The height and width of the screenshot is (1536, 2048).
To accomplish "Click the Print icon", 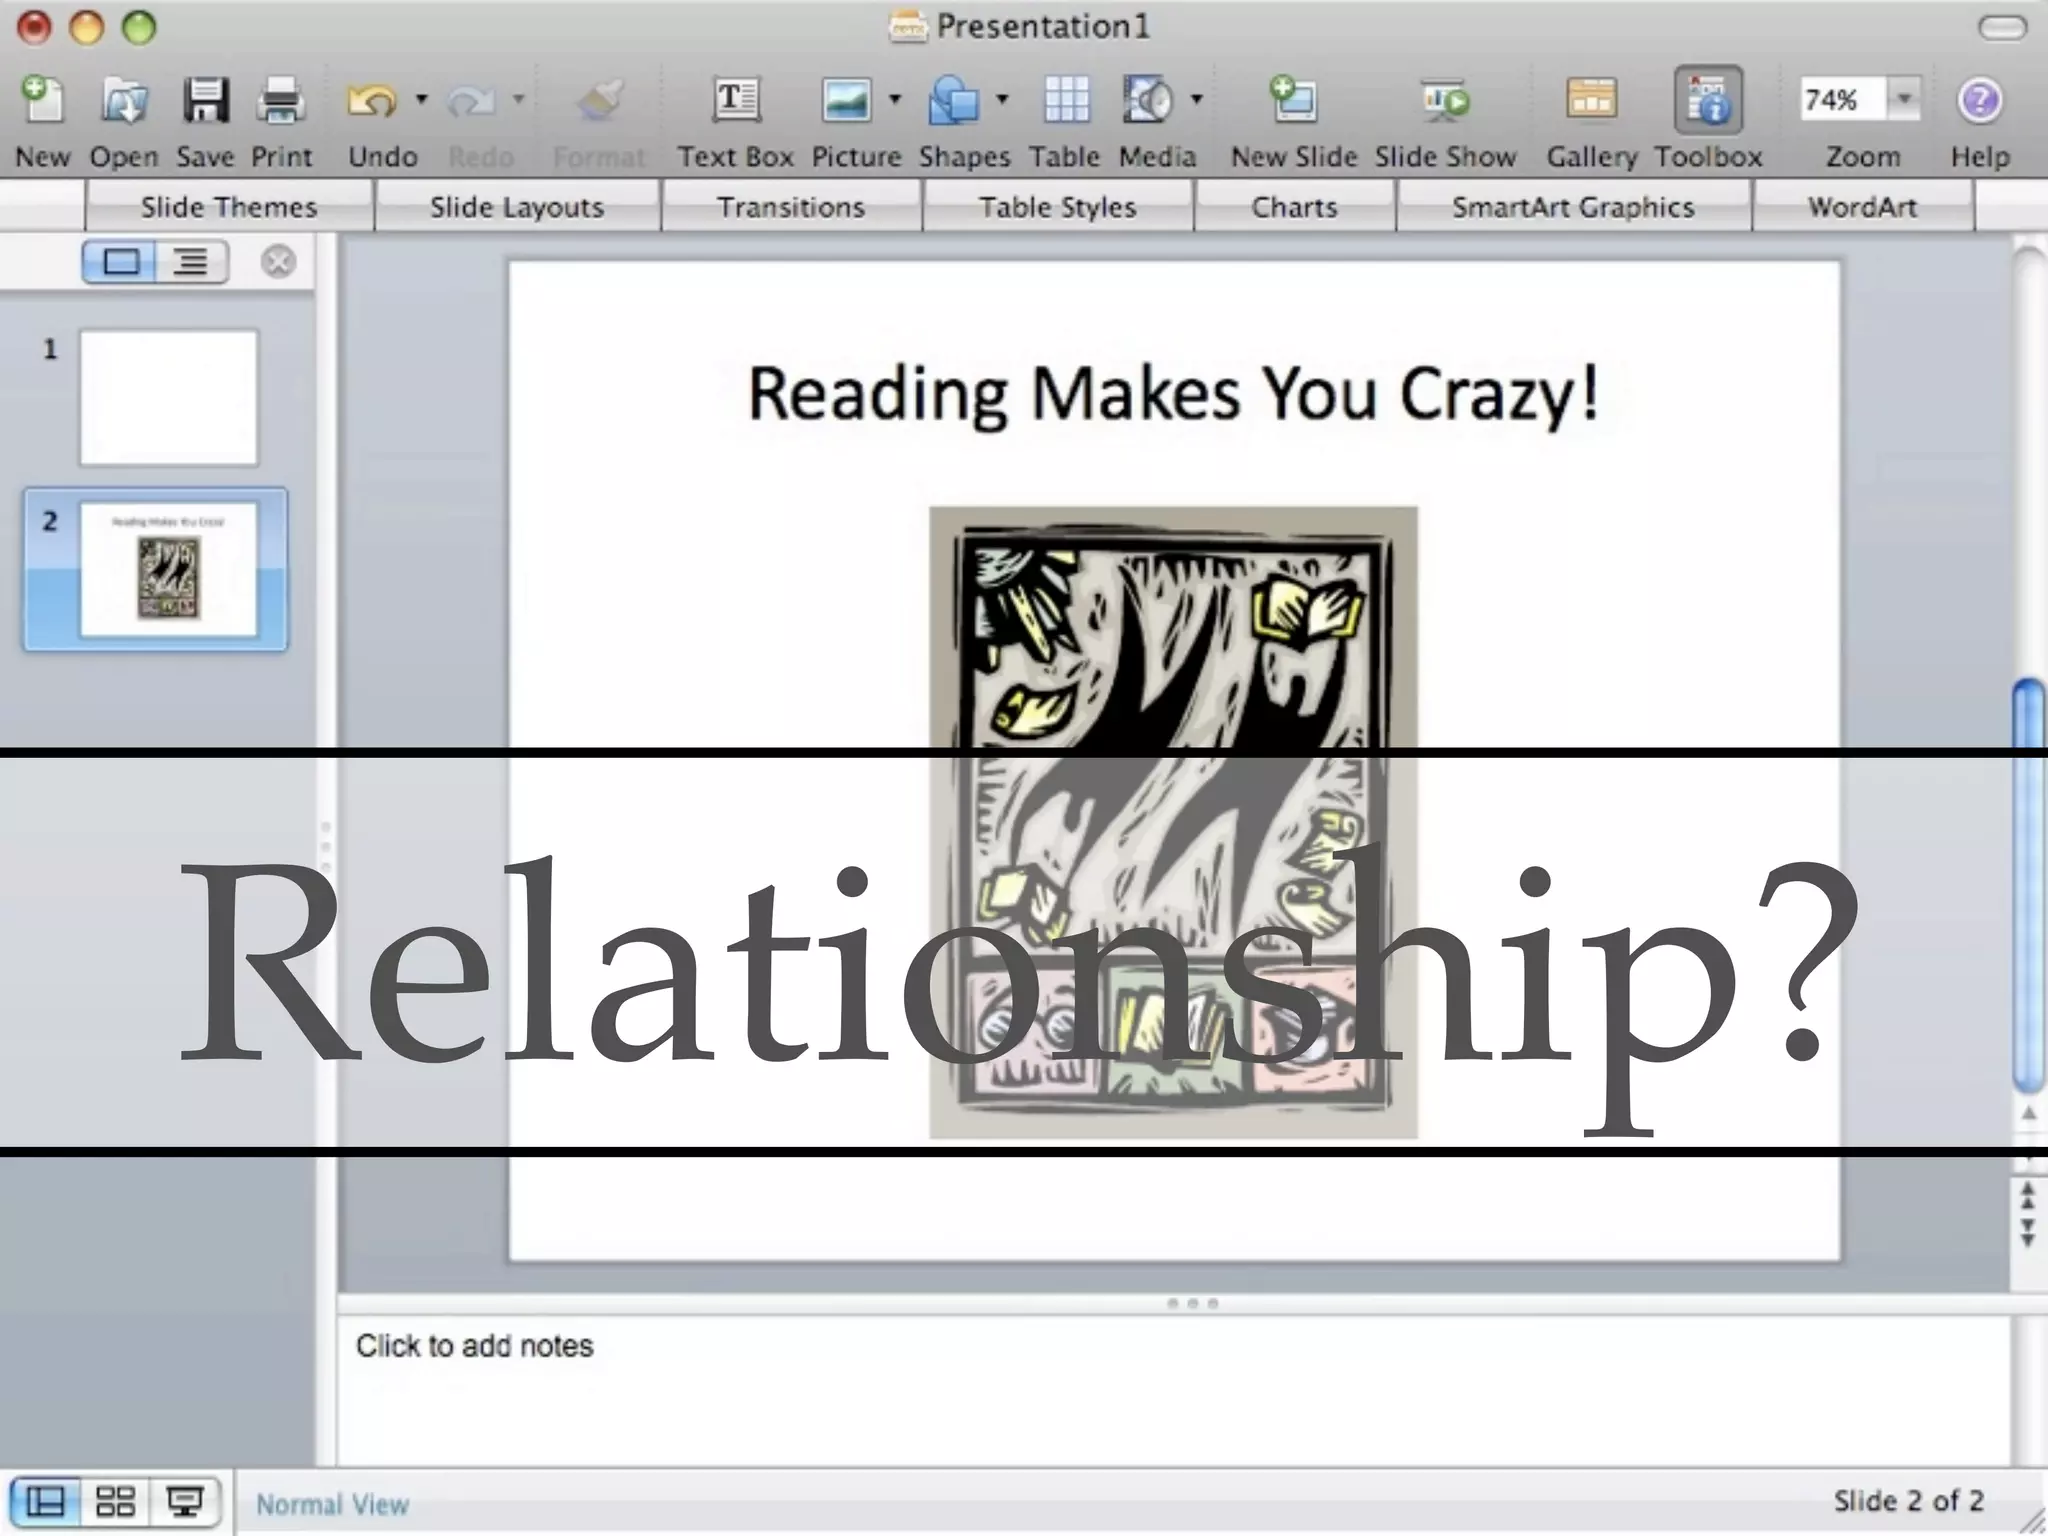I will pyautogui.click(x=281, y=101).
